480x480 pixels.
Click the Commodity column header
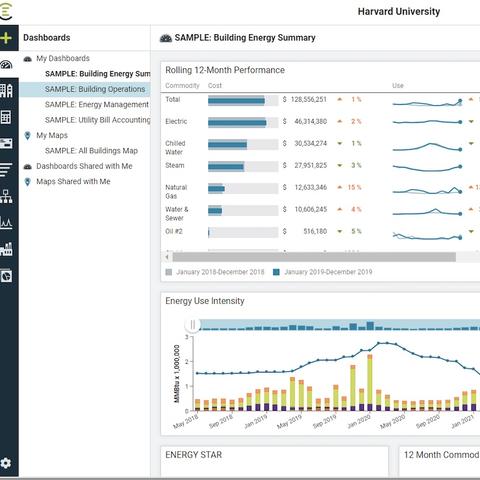click(x=182, y=86)
